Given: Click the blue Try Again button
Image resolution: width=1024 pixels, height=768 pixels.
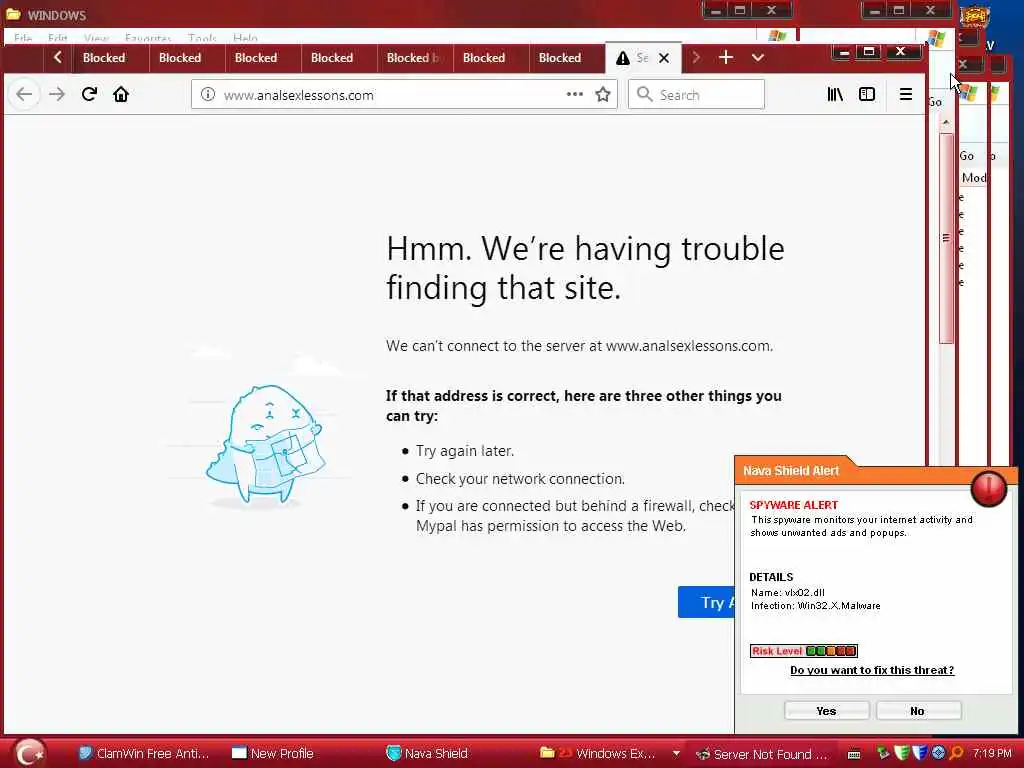Looking at the screenshot, I should pos(707,601).
